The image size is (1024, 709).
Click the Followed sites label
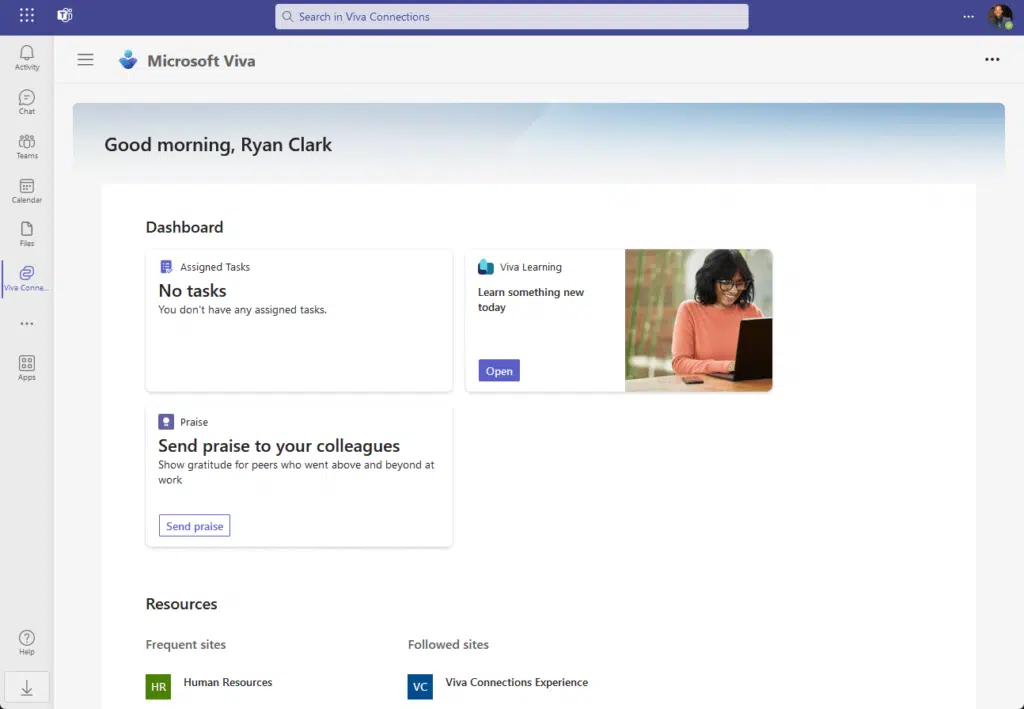point(448,644)
